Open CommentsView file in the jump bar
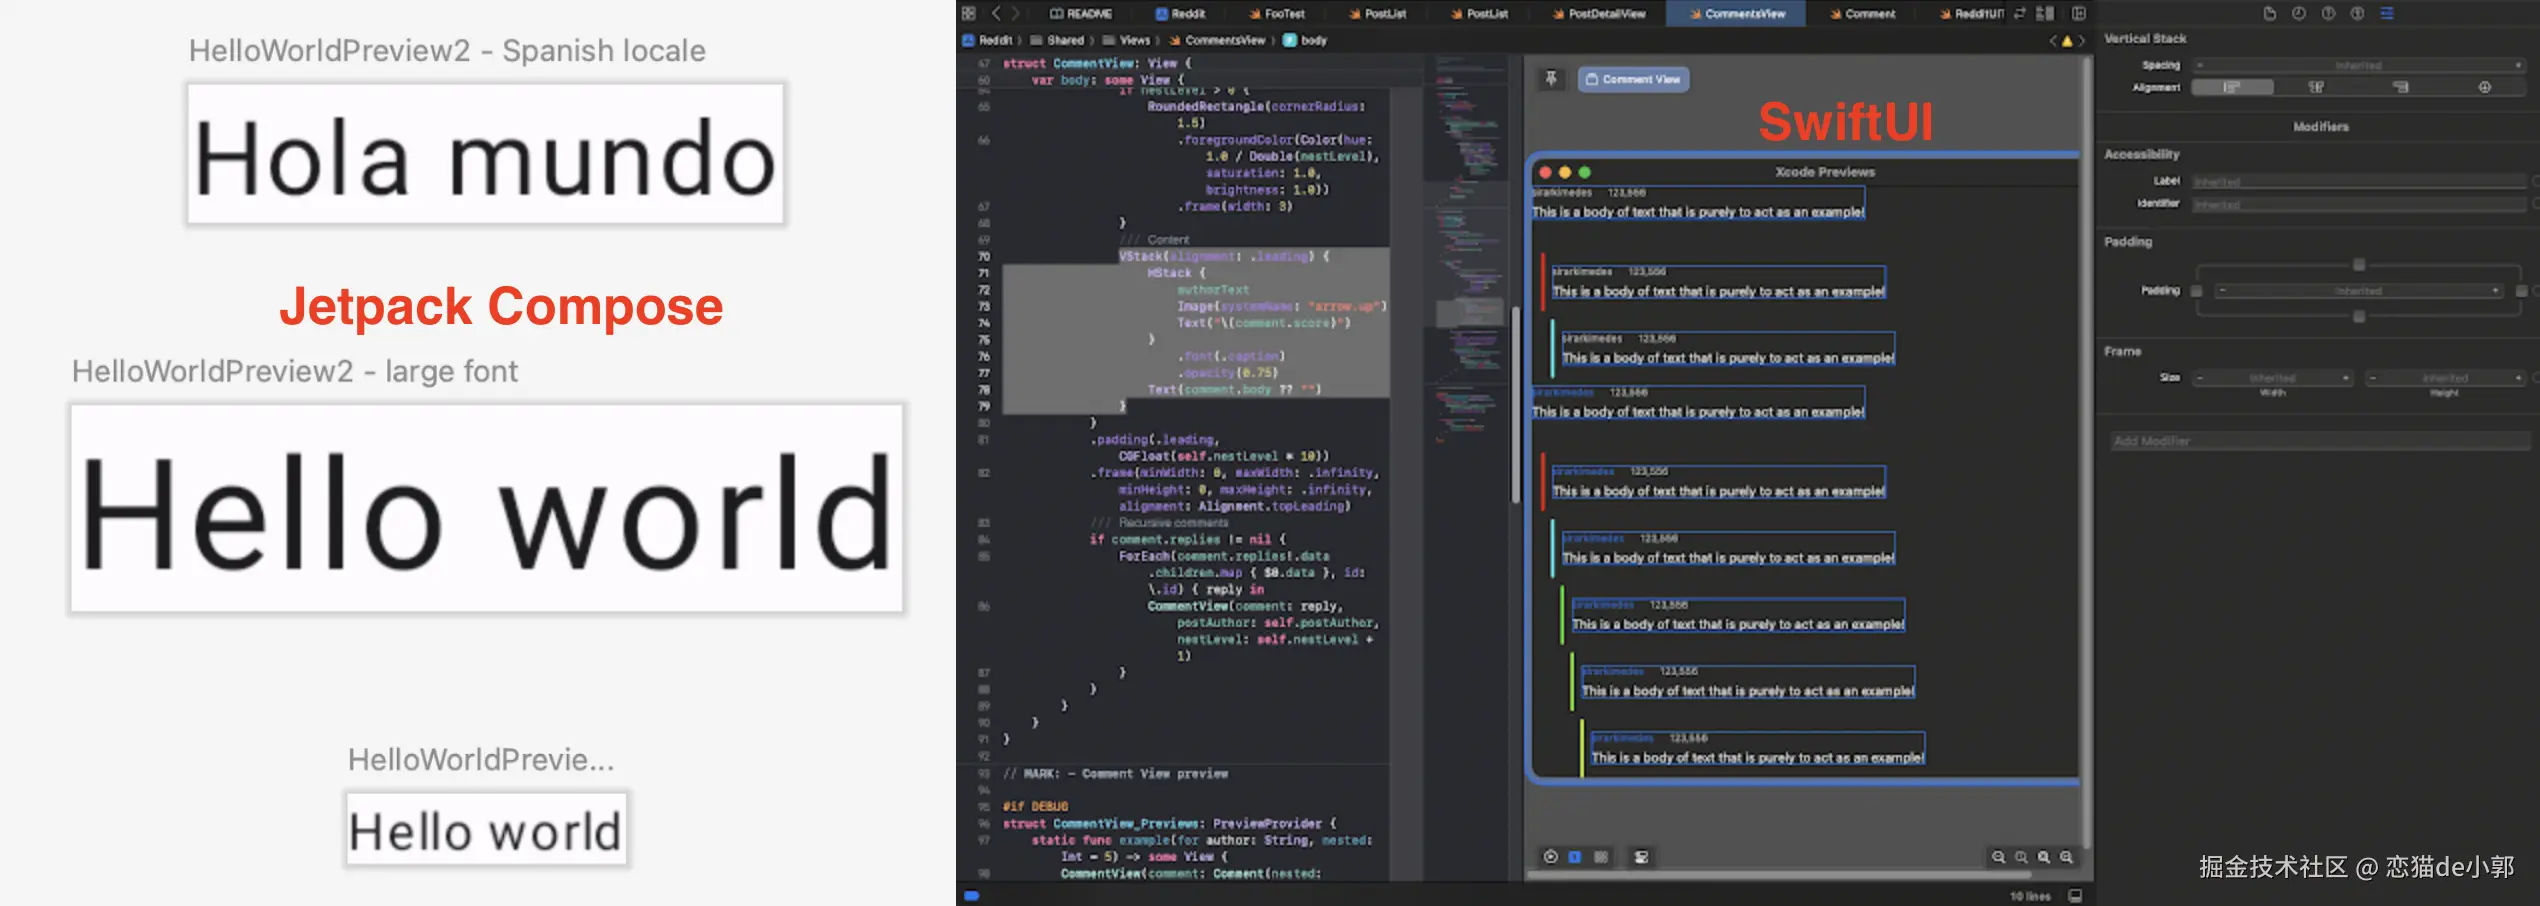The image size is (2540, 906). [x=1217, y=41]
